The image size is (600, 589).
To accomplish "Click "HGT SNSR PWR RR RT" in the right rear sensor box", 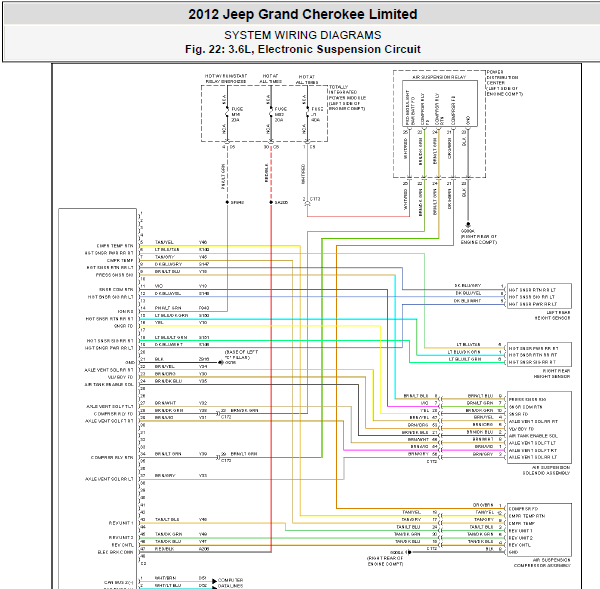I will pos(533,349).
